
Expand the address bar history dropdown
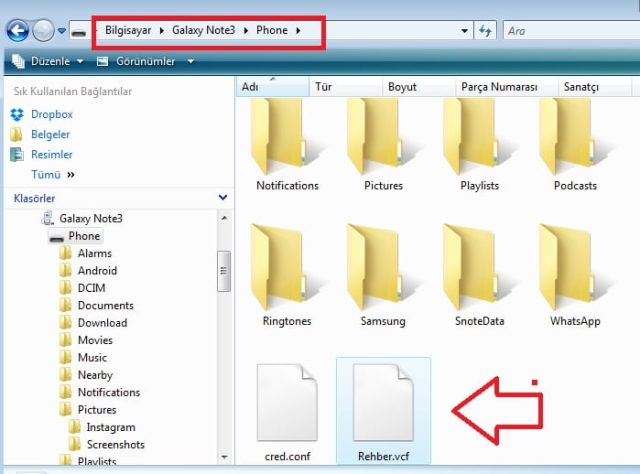[x=465, y=31]
